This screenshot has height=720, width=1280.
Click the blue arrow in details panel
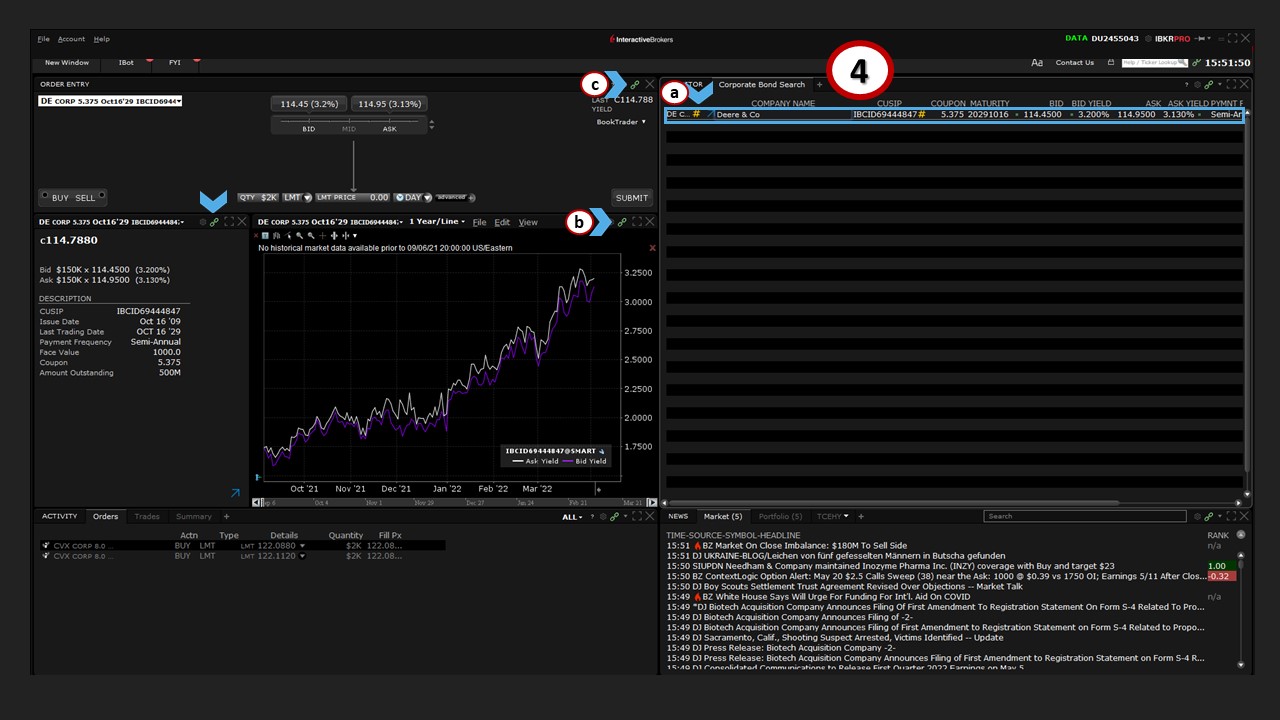(235, 493)
